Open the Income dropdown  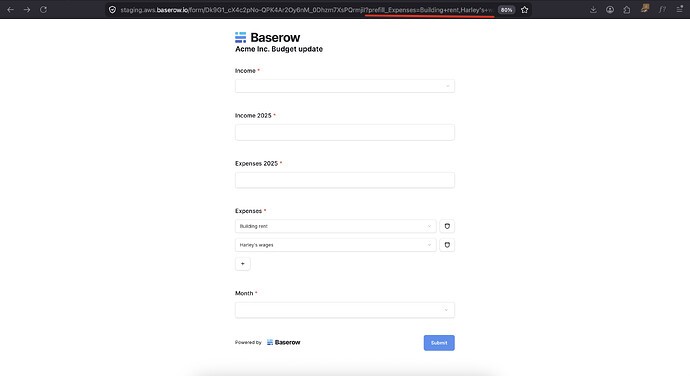(x=345, y=86)
